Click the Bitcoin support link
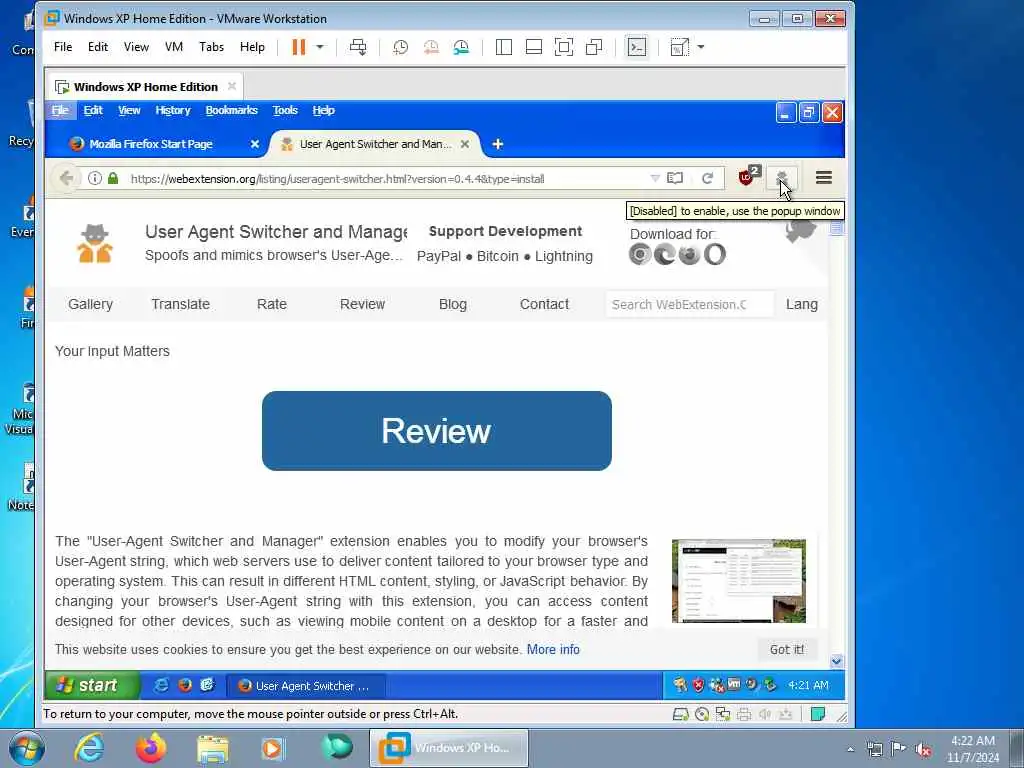The height and width of the screenshot is (768, 1024). tap(498, 256)
